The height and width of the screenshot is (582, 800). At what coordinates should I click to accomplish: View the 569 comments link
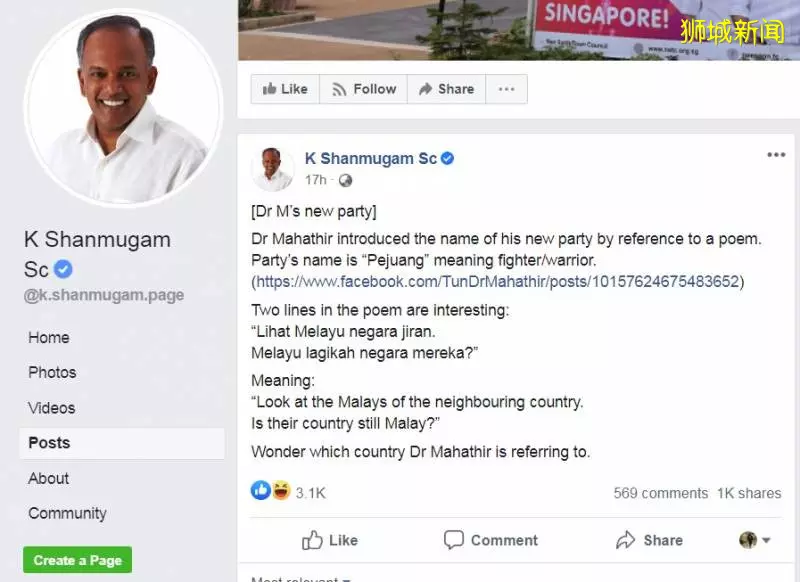click(661, 493)
